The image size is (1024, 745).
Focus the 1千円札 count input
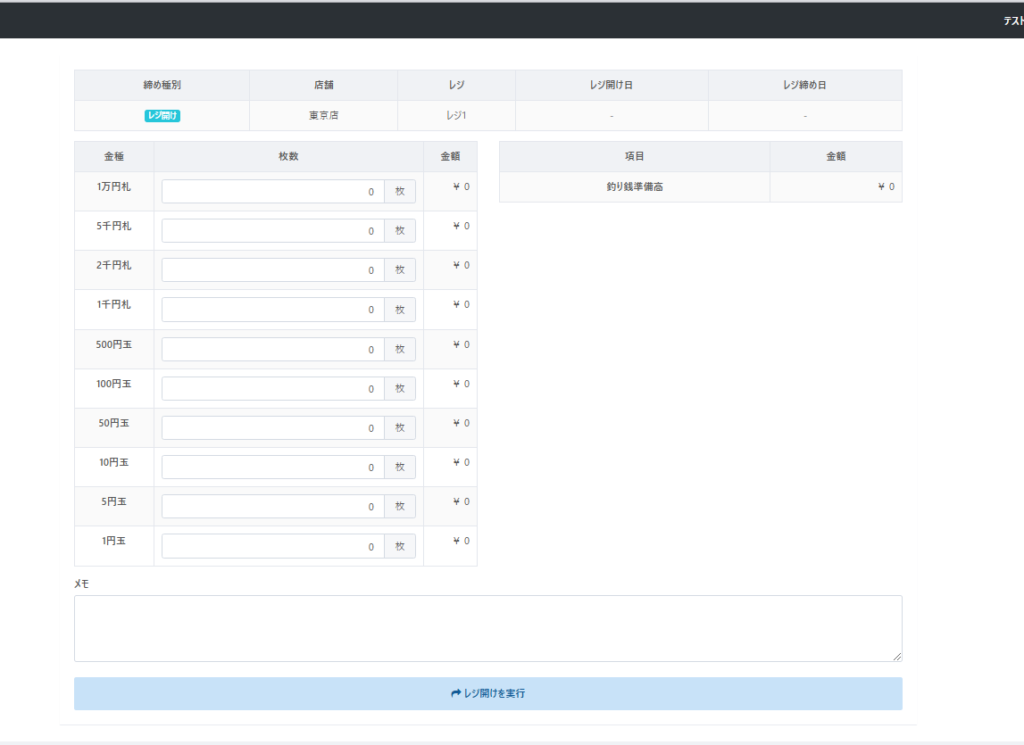273,309
